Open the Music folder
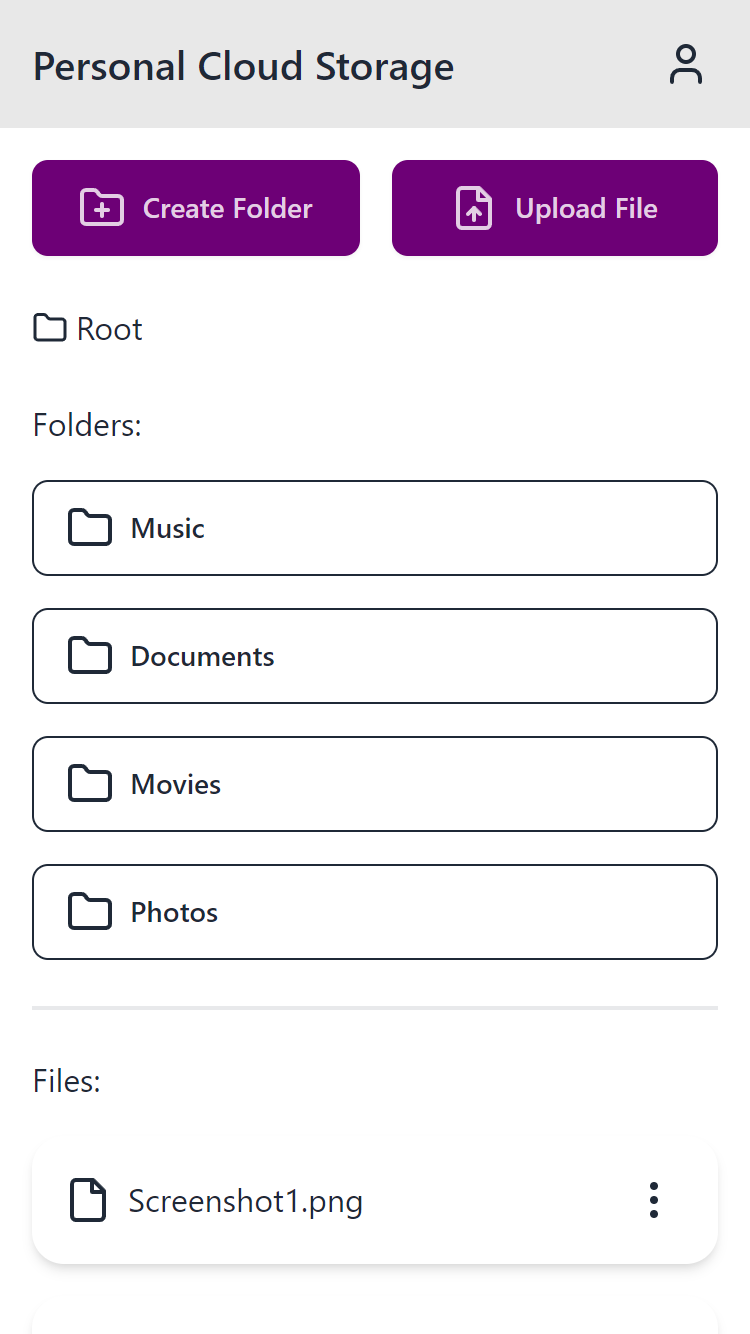750x1334 pixels. point(375,528)
